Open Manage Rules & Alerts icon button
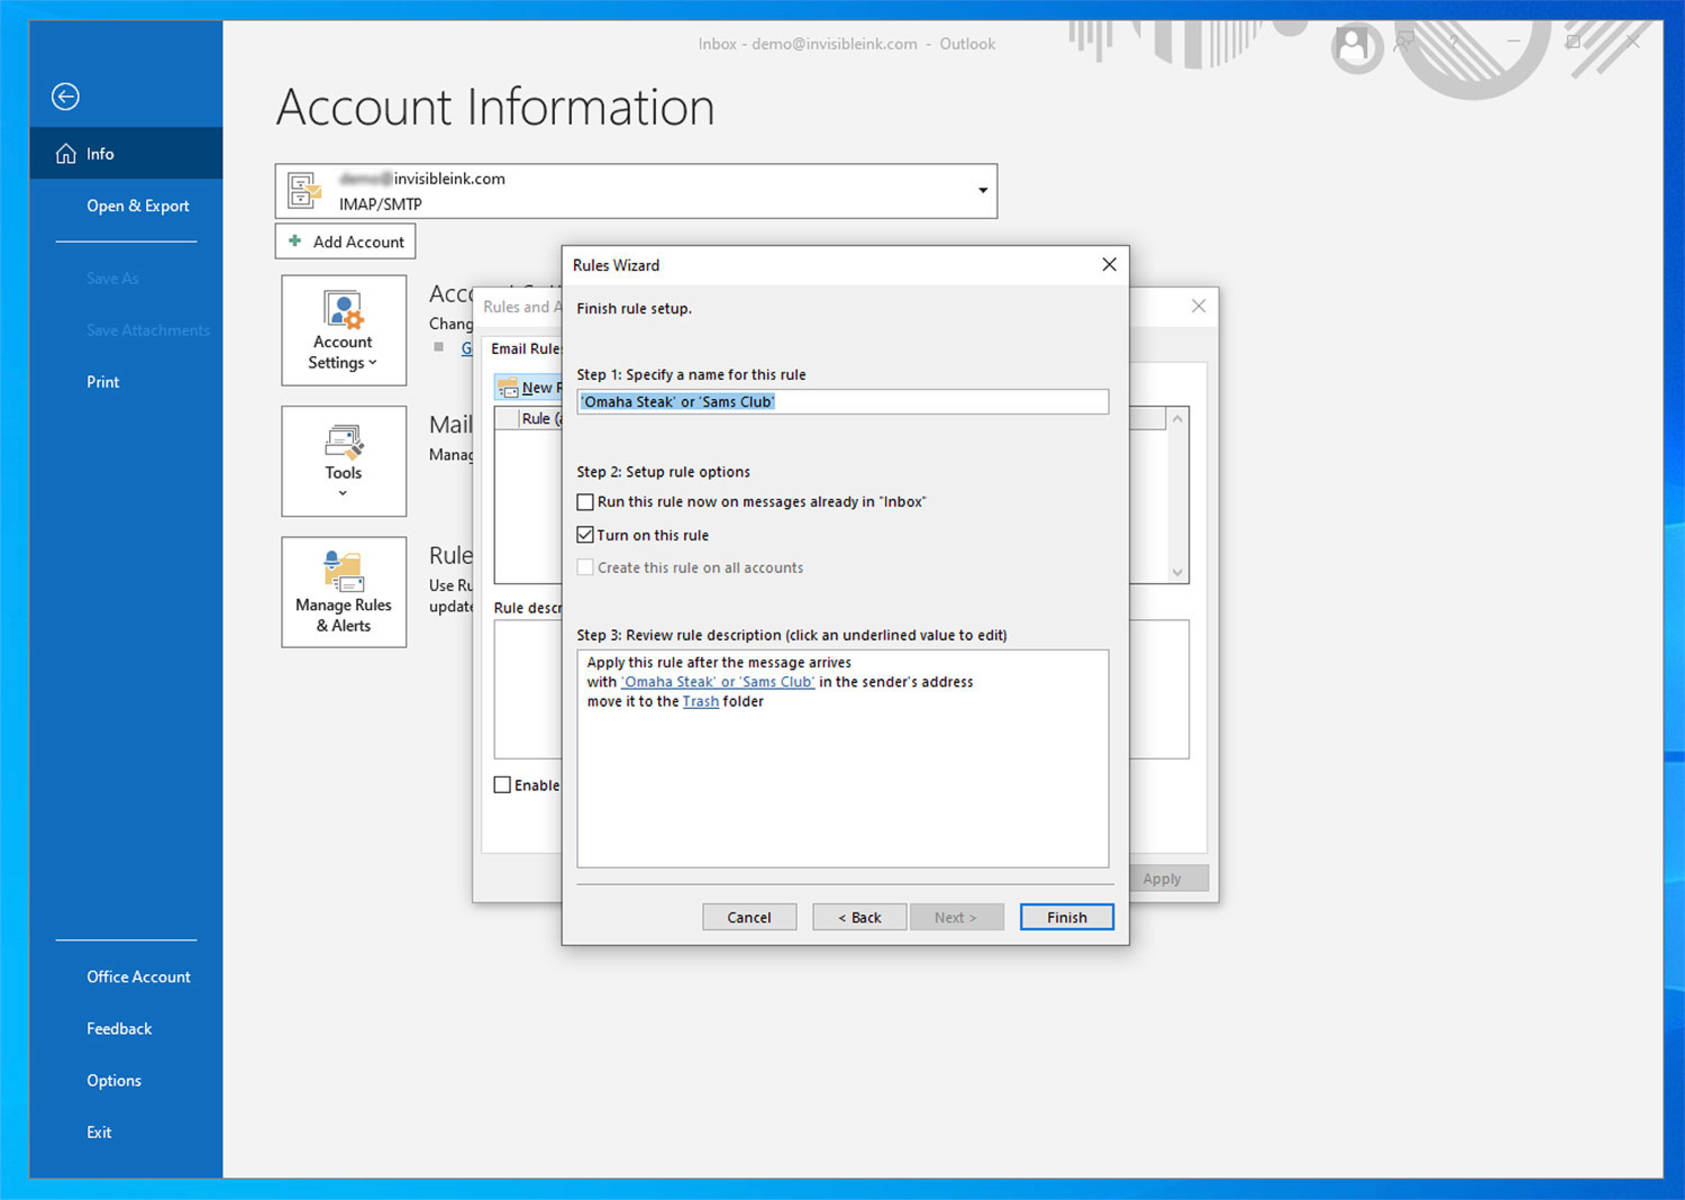1685x1200 pixels. [x=344, y=592]
